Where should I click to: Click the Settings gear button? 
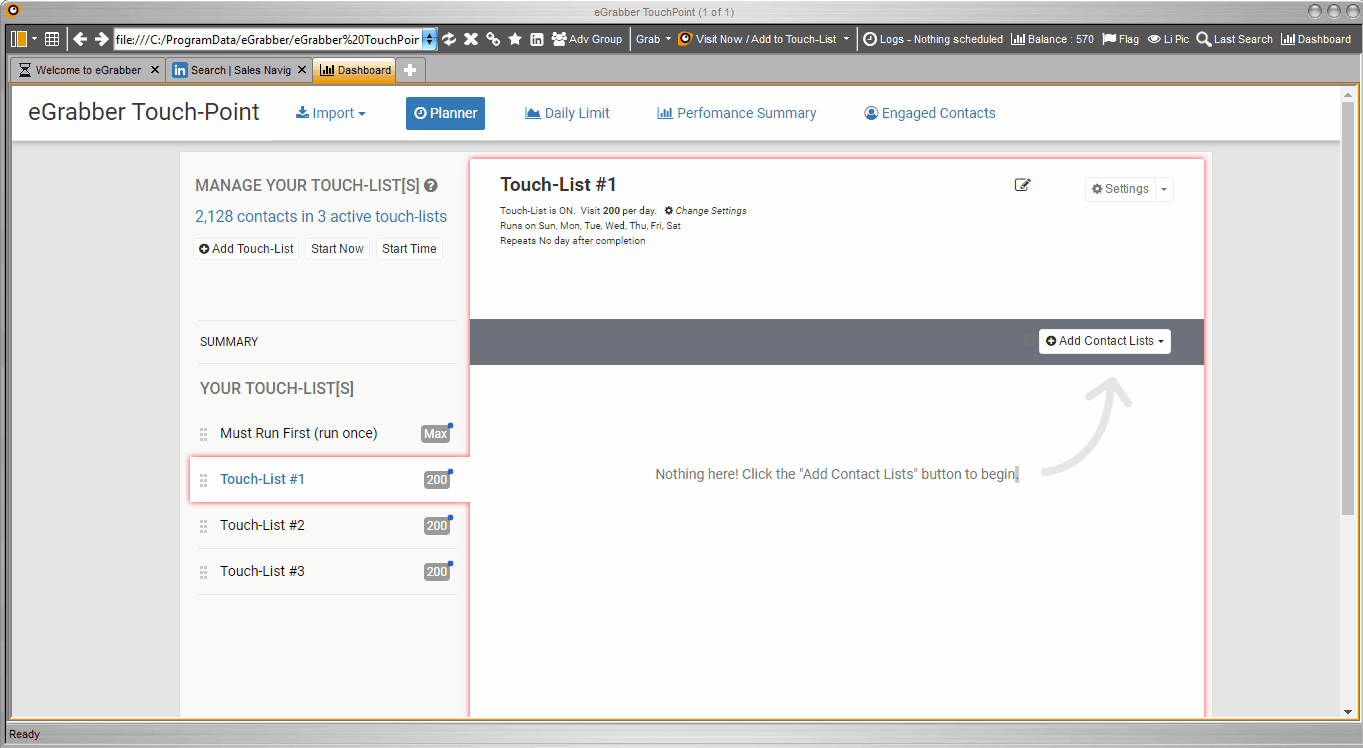pyautogui.click(x=1120, y=189)
